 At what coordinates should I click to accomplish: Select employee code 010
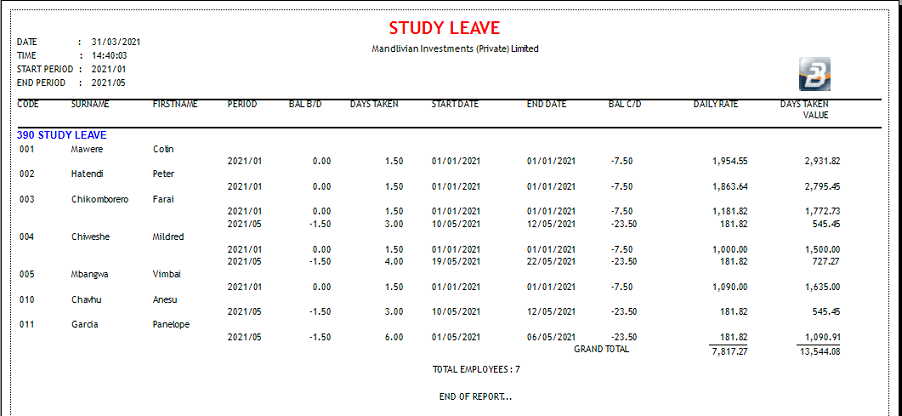click(27, 300)
